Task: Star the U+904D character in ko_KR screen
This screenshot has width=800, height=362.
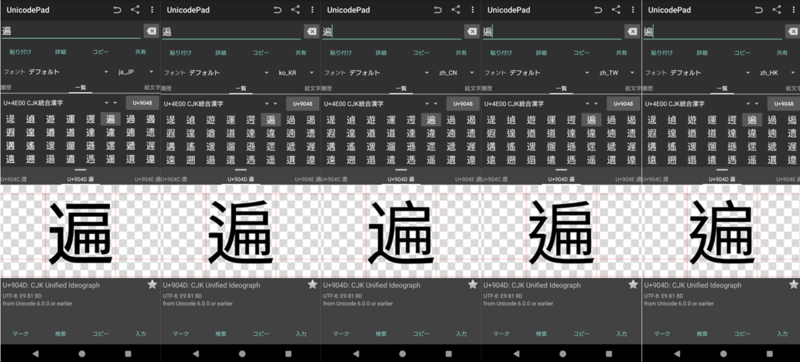Action: pos(312,285)
